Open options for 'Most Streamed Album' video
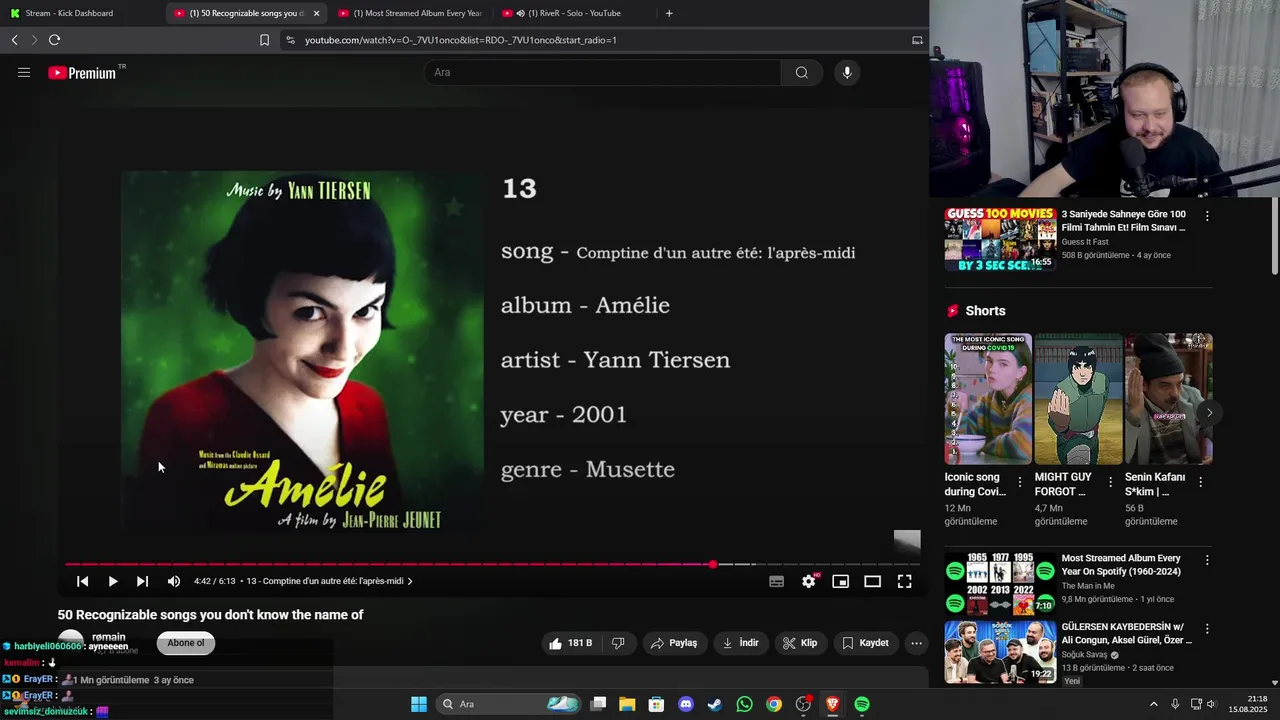1280x720 pixels. coord(1207,560)
